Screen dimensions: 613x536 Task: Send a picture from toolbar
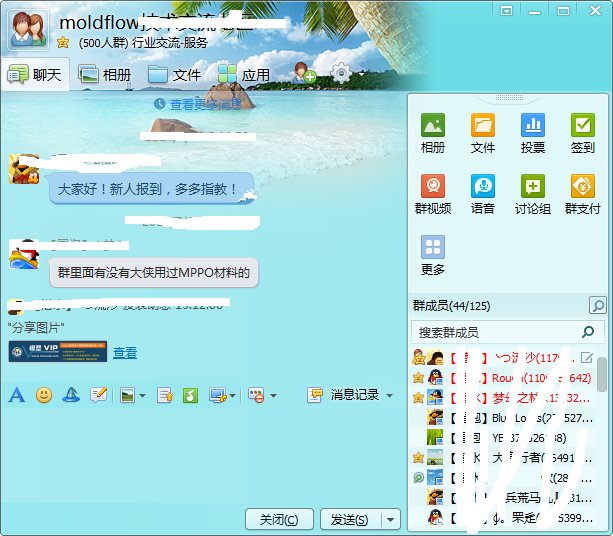pyautogui.click(x=127, y=395)
